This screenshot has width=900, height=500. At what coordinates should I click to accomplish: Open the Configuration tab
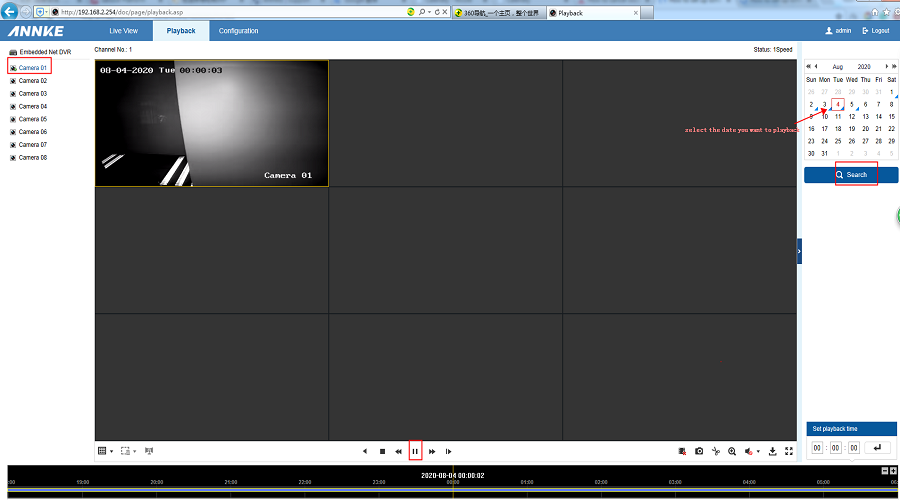coord(238,31)
